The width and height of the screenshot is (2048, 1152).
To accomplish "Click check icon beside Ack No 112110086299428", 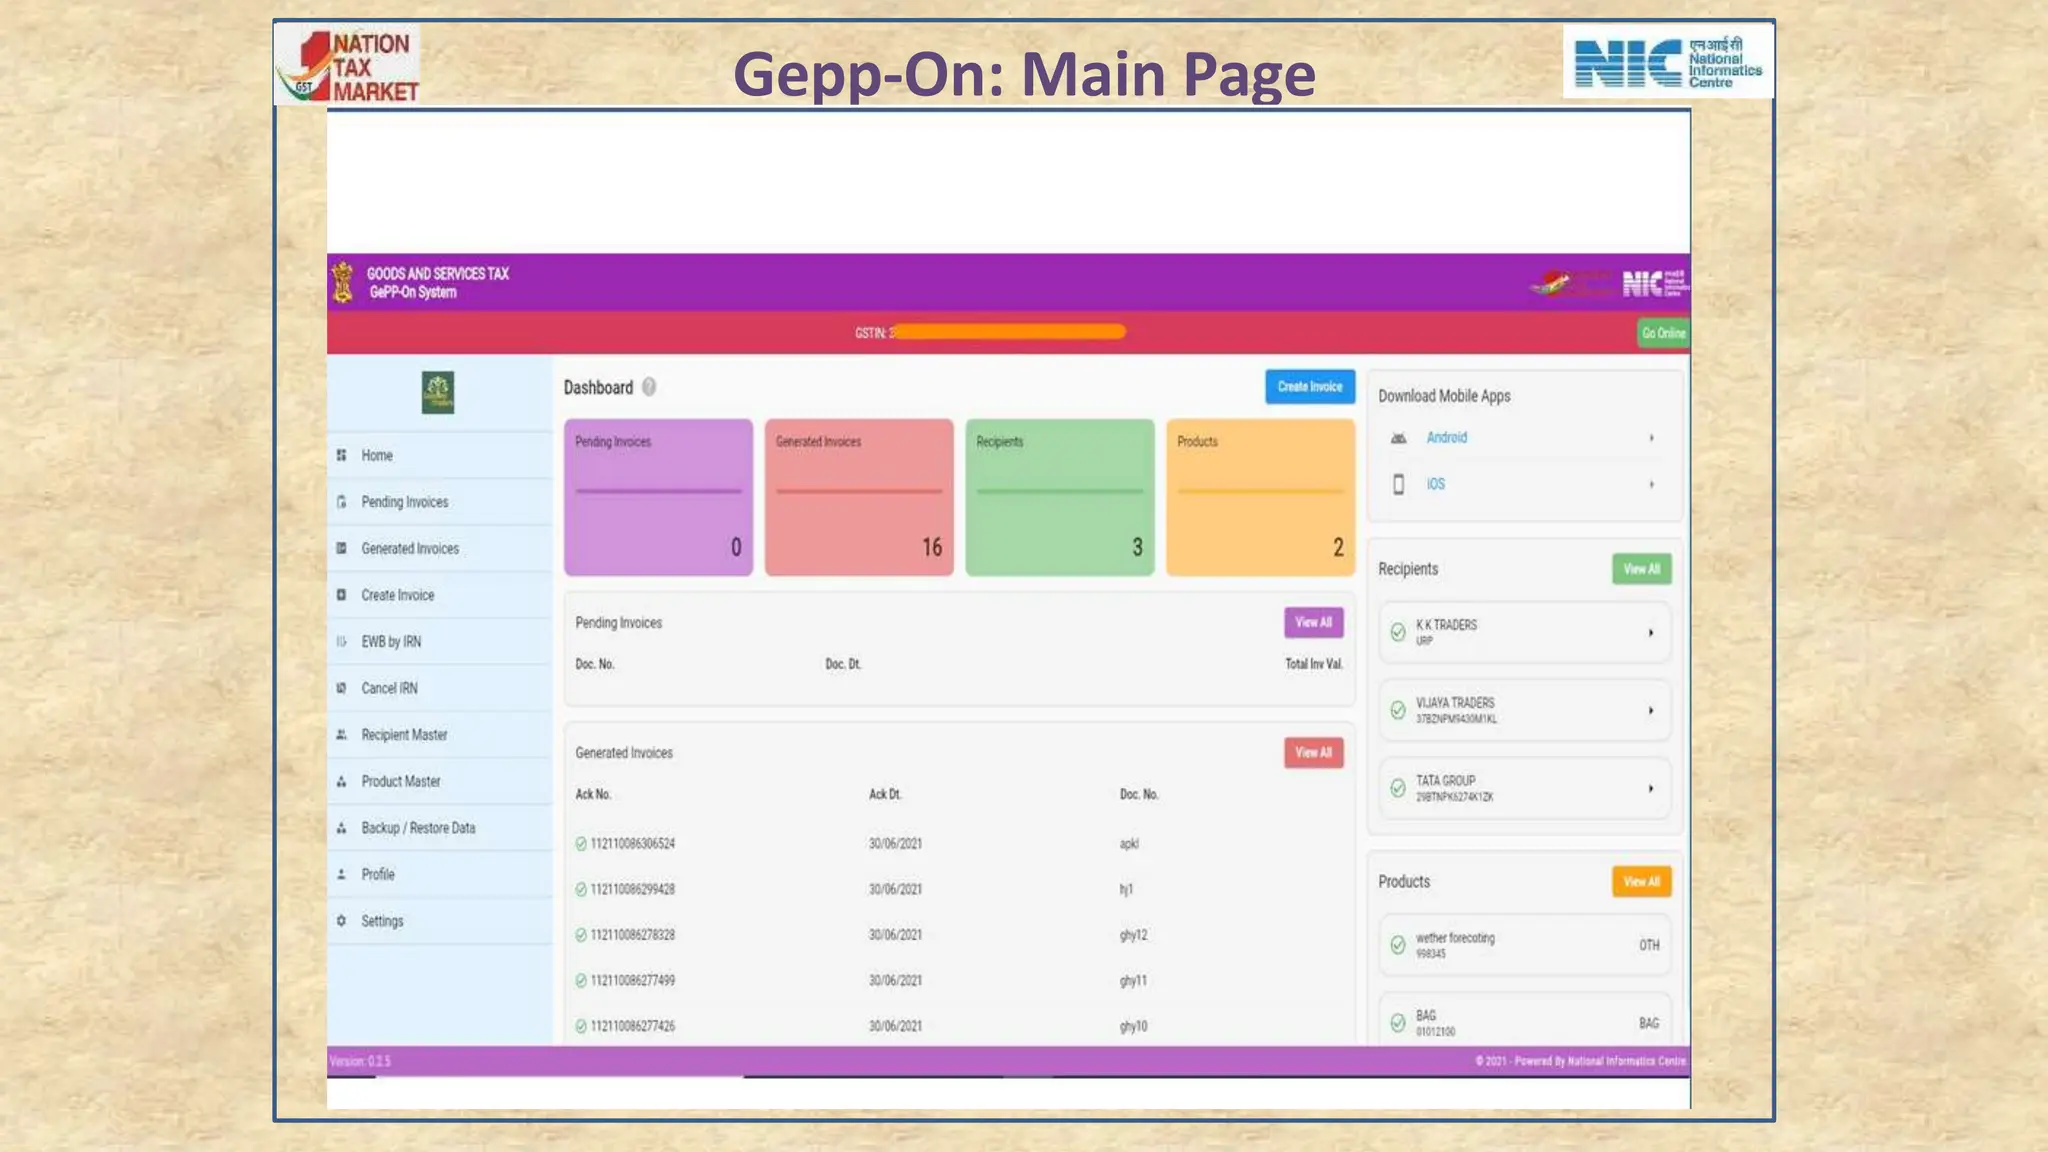I will pos(581,889).
